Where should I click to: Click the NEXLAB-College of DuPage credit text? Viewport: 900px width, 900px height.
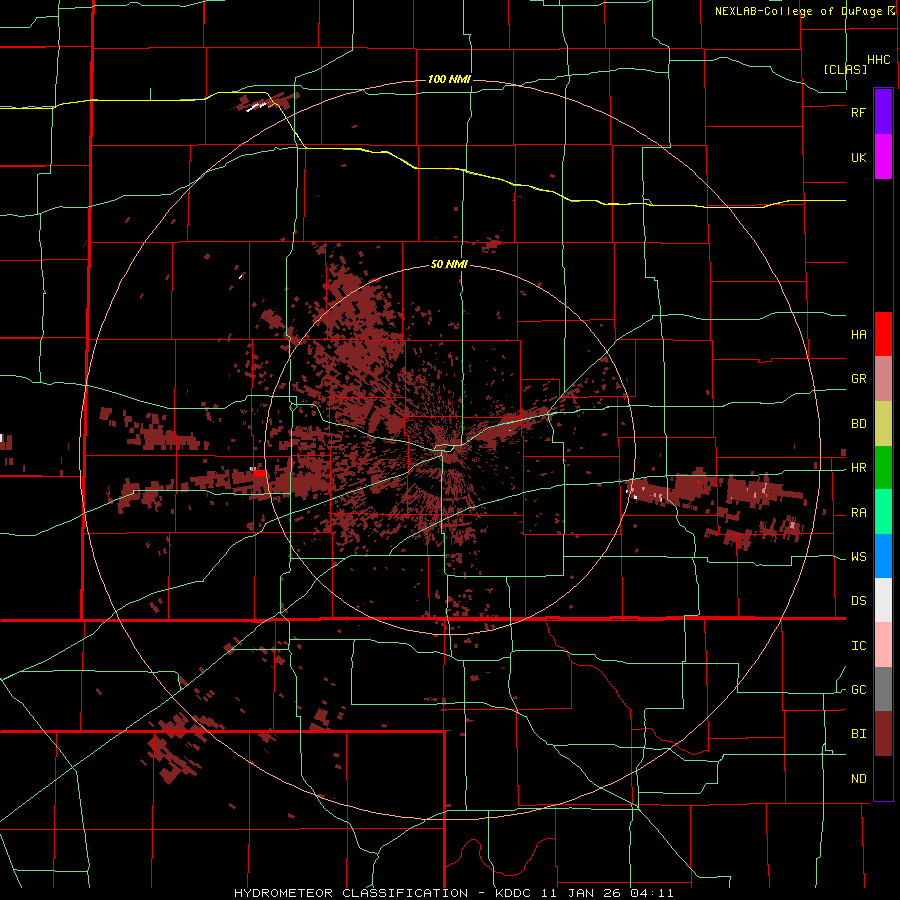point(798,11)
